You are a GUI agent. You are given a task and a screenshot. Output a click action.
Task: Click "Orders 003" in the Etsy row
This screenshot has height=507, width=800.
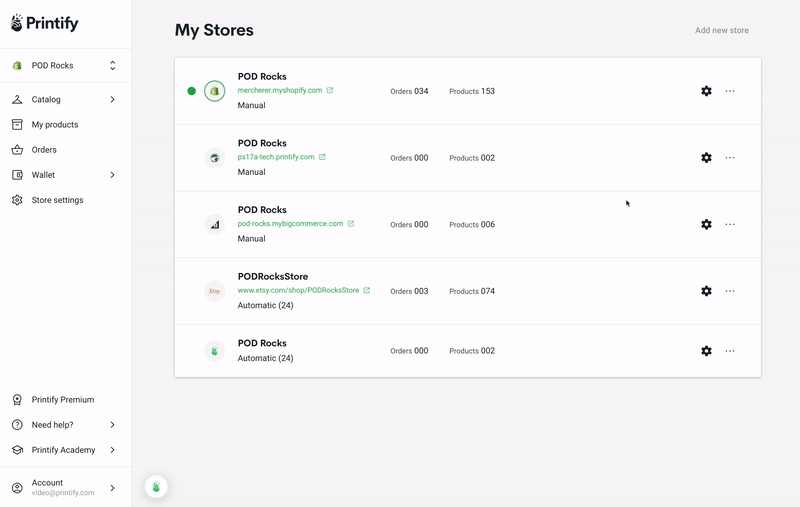[409, 291]
